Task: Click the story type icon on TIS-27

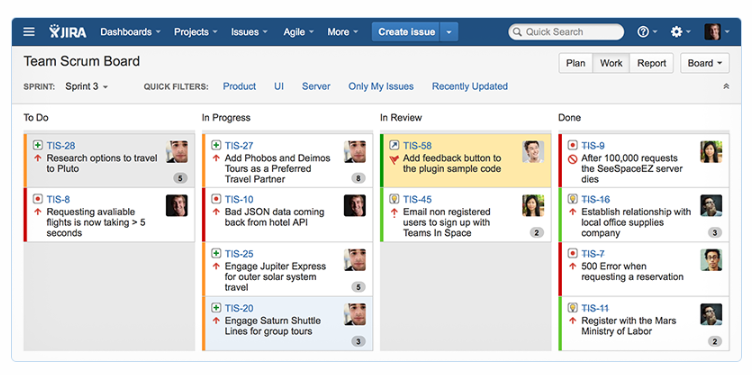Action: point(216,145)
